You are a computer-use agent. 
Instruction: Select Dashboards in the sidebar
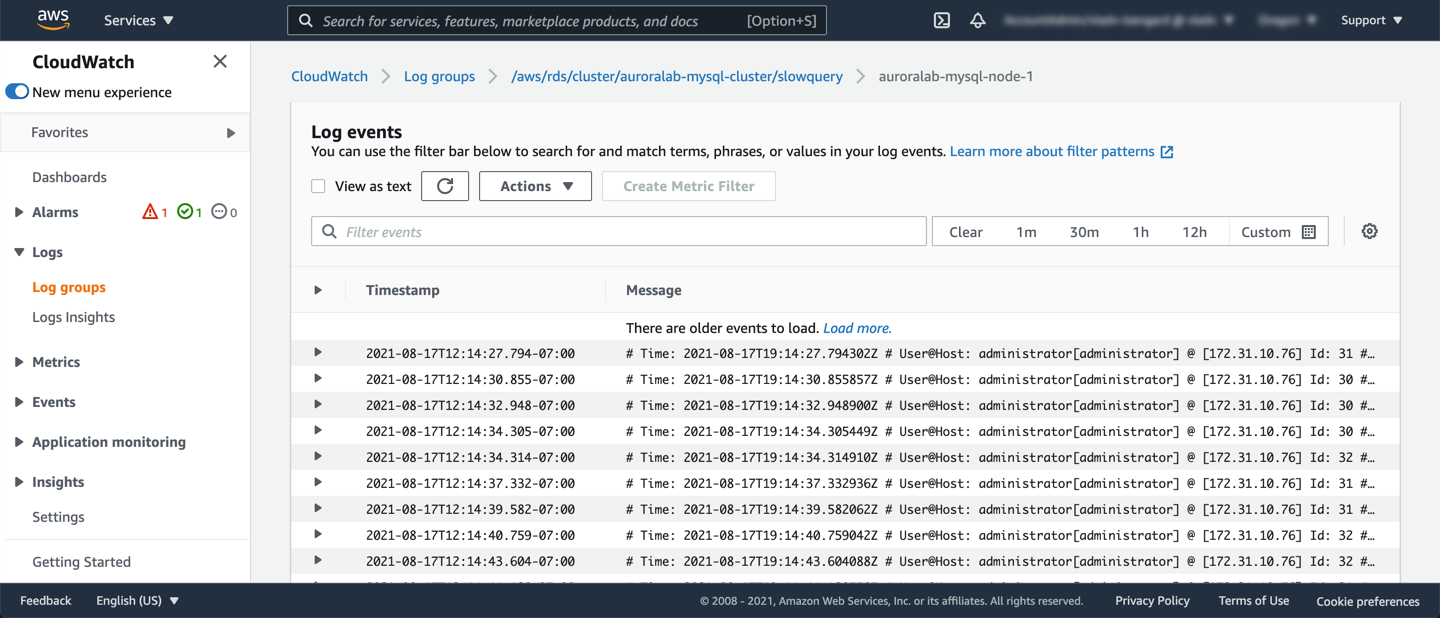tap(69, 177)
